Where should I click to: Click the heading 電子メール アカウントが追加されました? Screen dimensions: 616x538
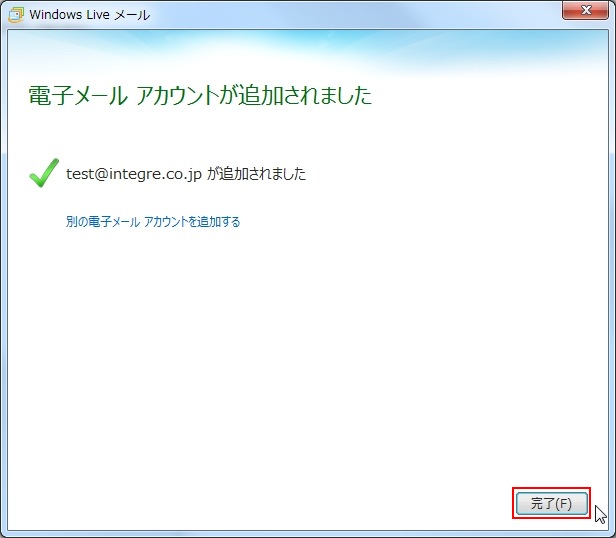point(200,95)
